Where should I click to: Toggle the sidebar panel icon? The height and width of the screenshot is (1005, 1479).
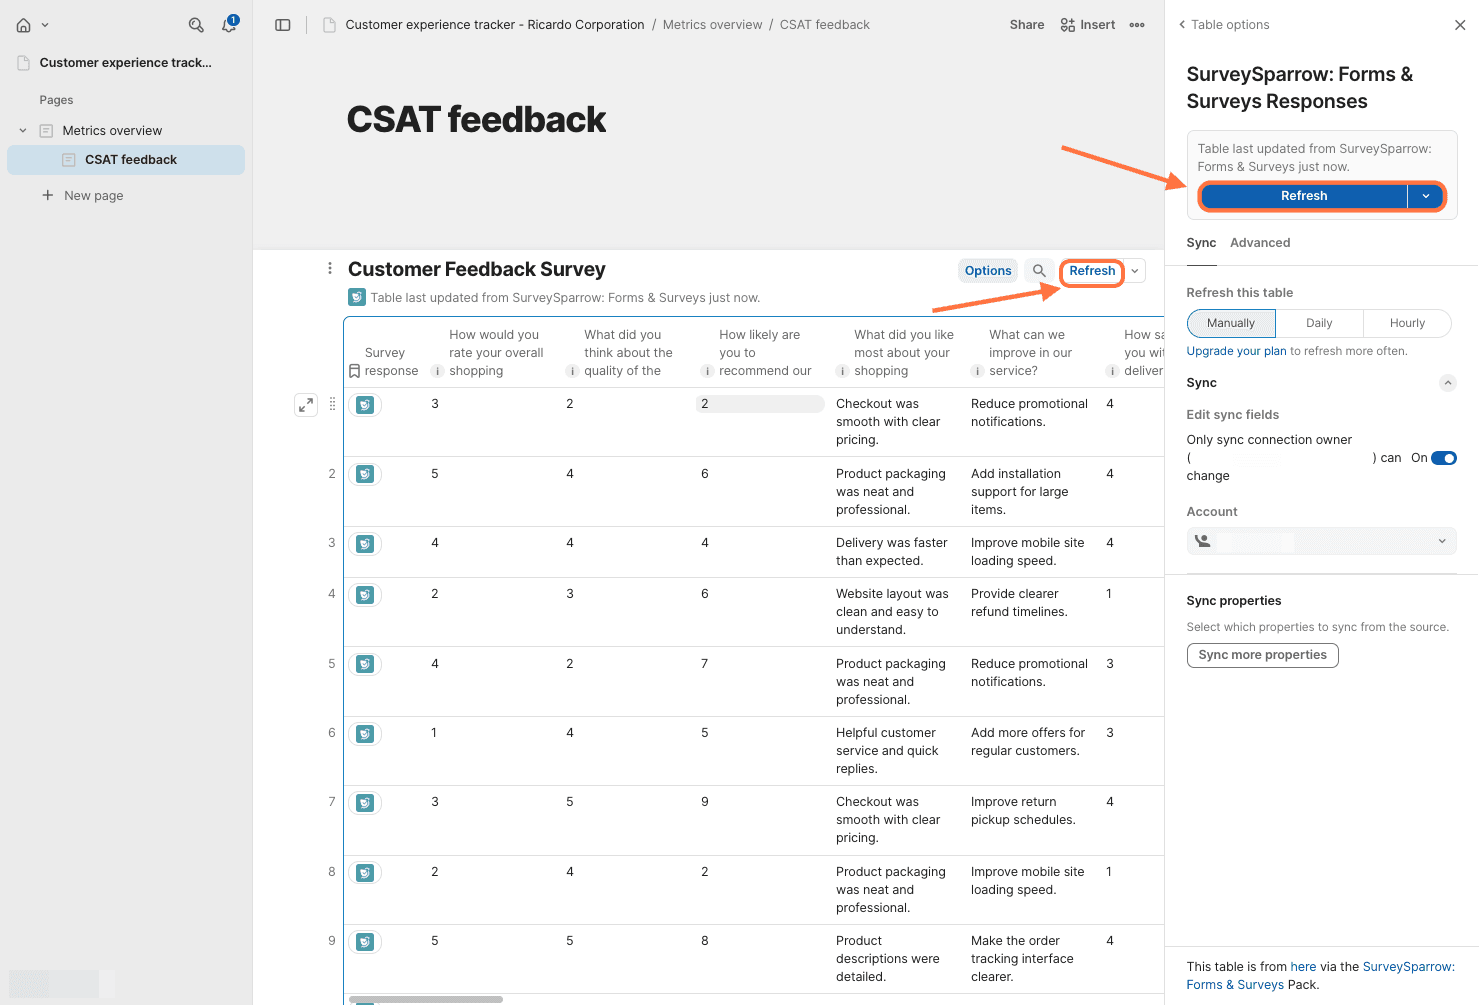click(x=283, y=25)
